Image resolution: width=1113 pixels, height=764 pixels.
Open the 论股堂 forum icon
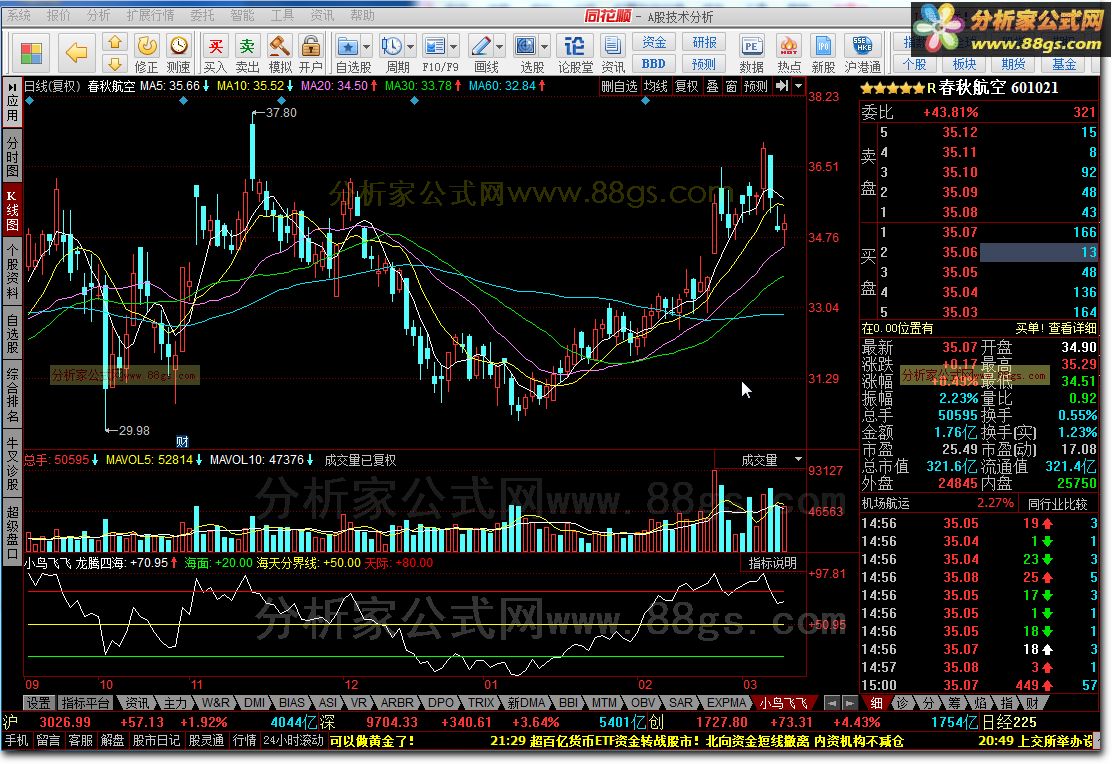pos(575,53)
